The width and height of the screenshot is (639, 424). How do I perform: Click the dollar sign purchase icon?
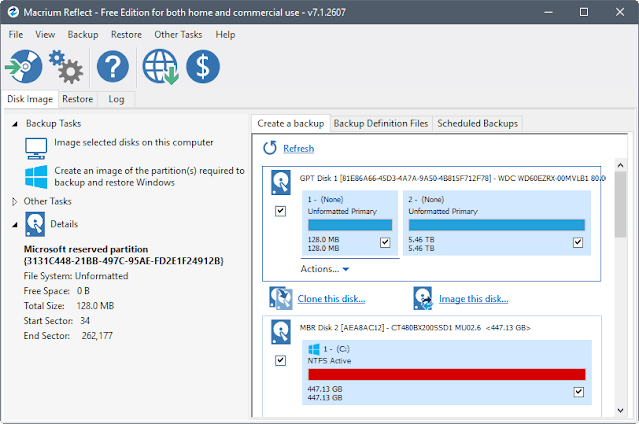(203, 66)
